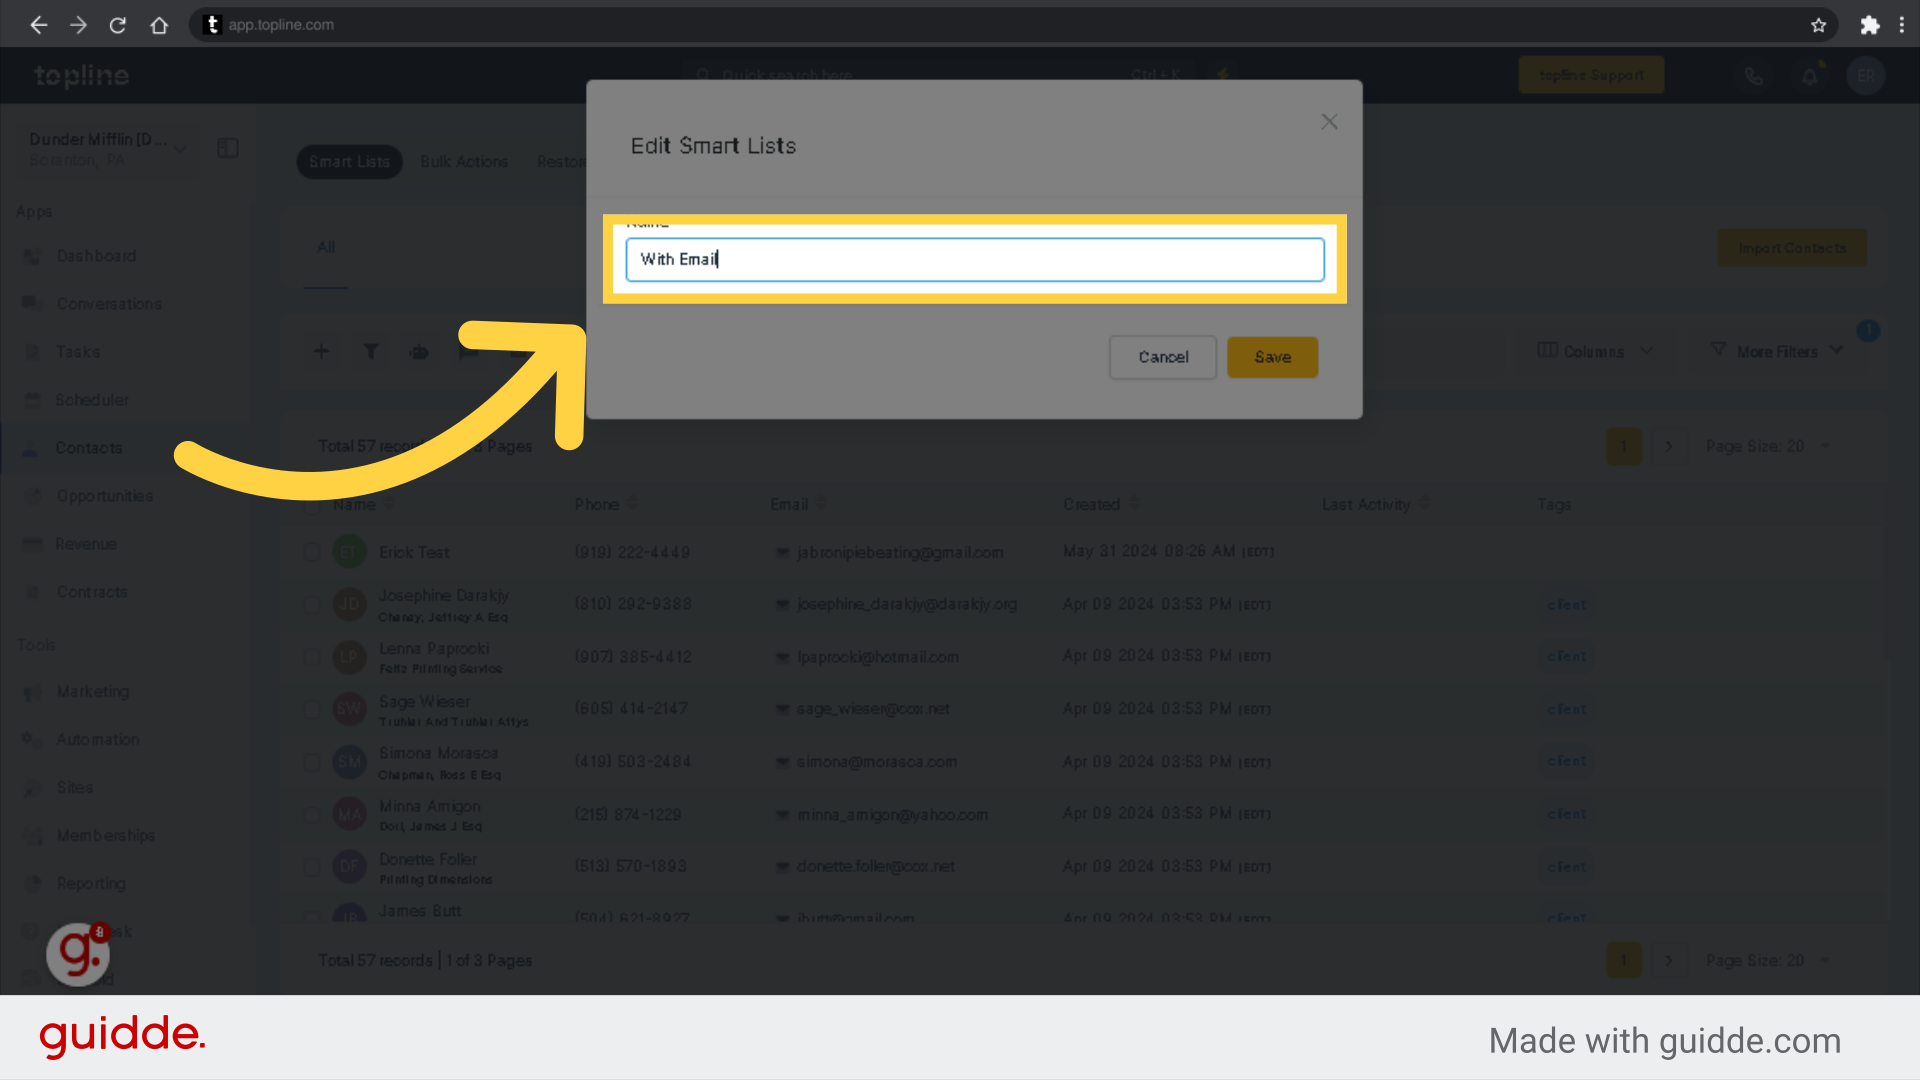Check the Sage Wieser row checkbox
Image resolution: width=1920 pixels, height=1080 pixels.
pyautogui.click(x=312, y=709)
